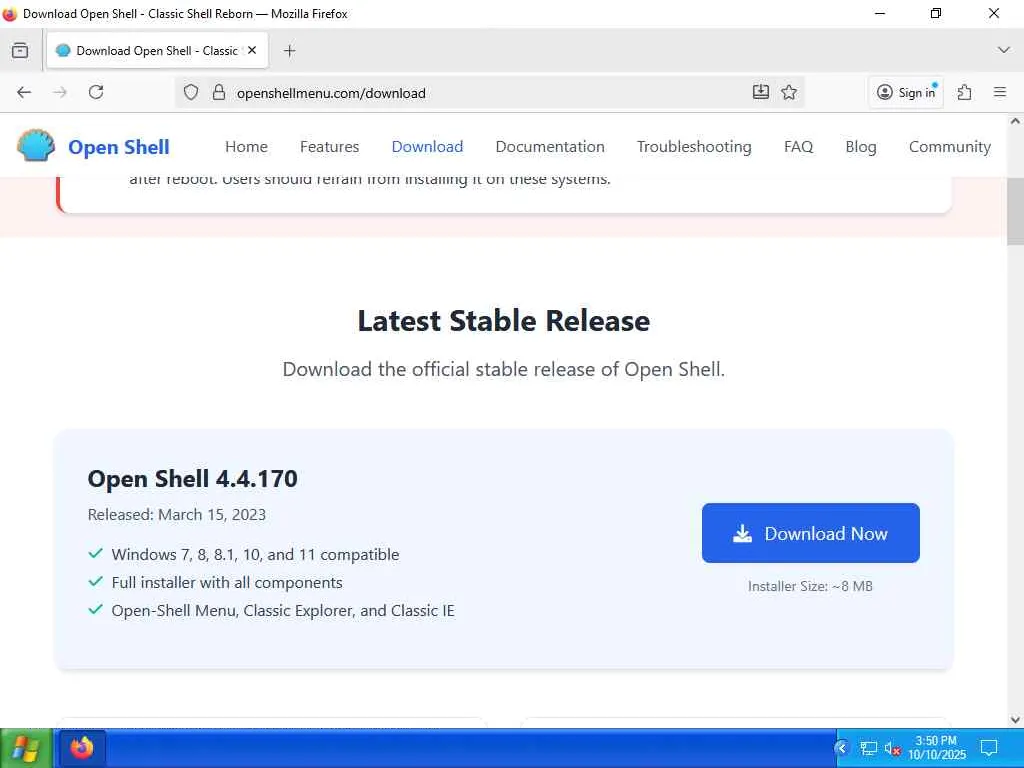Open the Firefox View icon in tab bar
Screen dimensions: 1024x768
20,50
